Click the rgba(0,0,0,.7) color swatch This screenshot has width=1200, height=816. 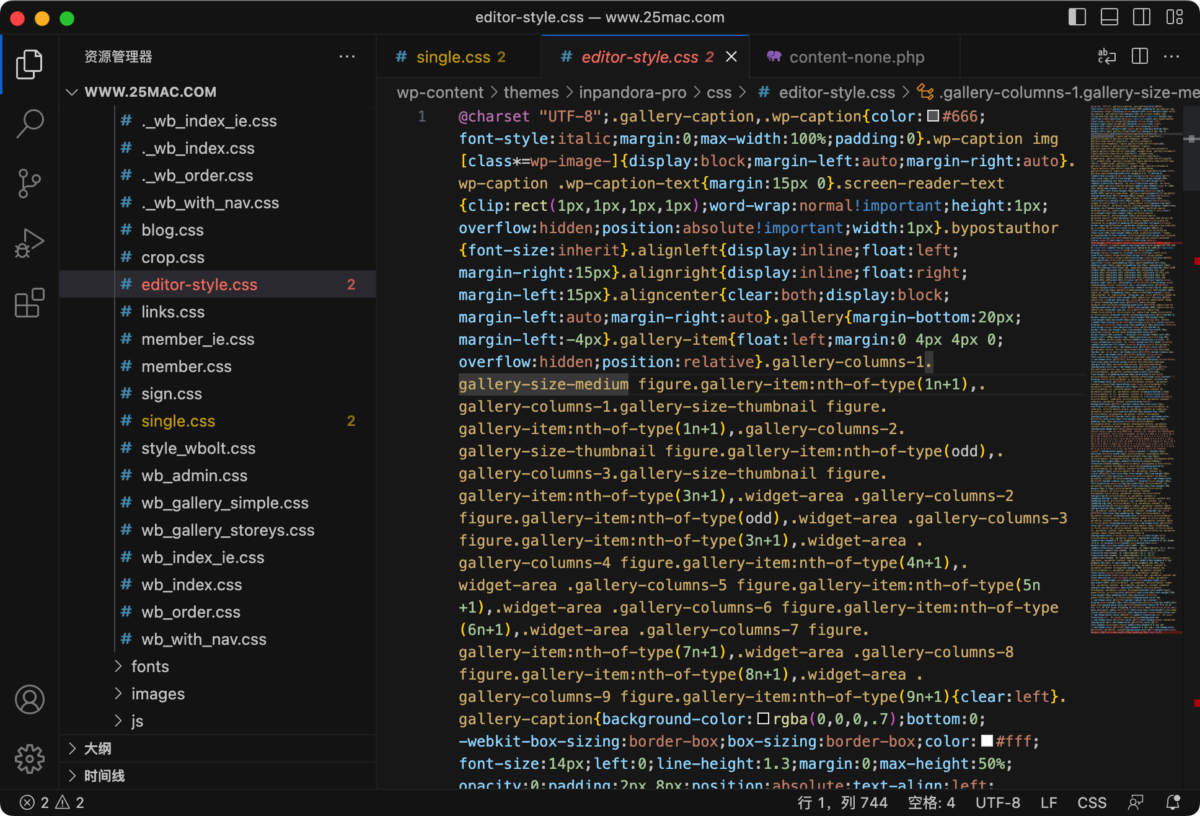[x=764, y=719]
